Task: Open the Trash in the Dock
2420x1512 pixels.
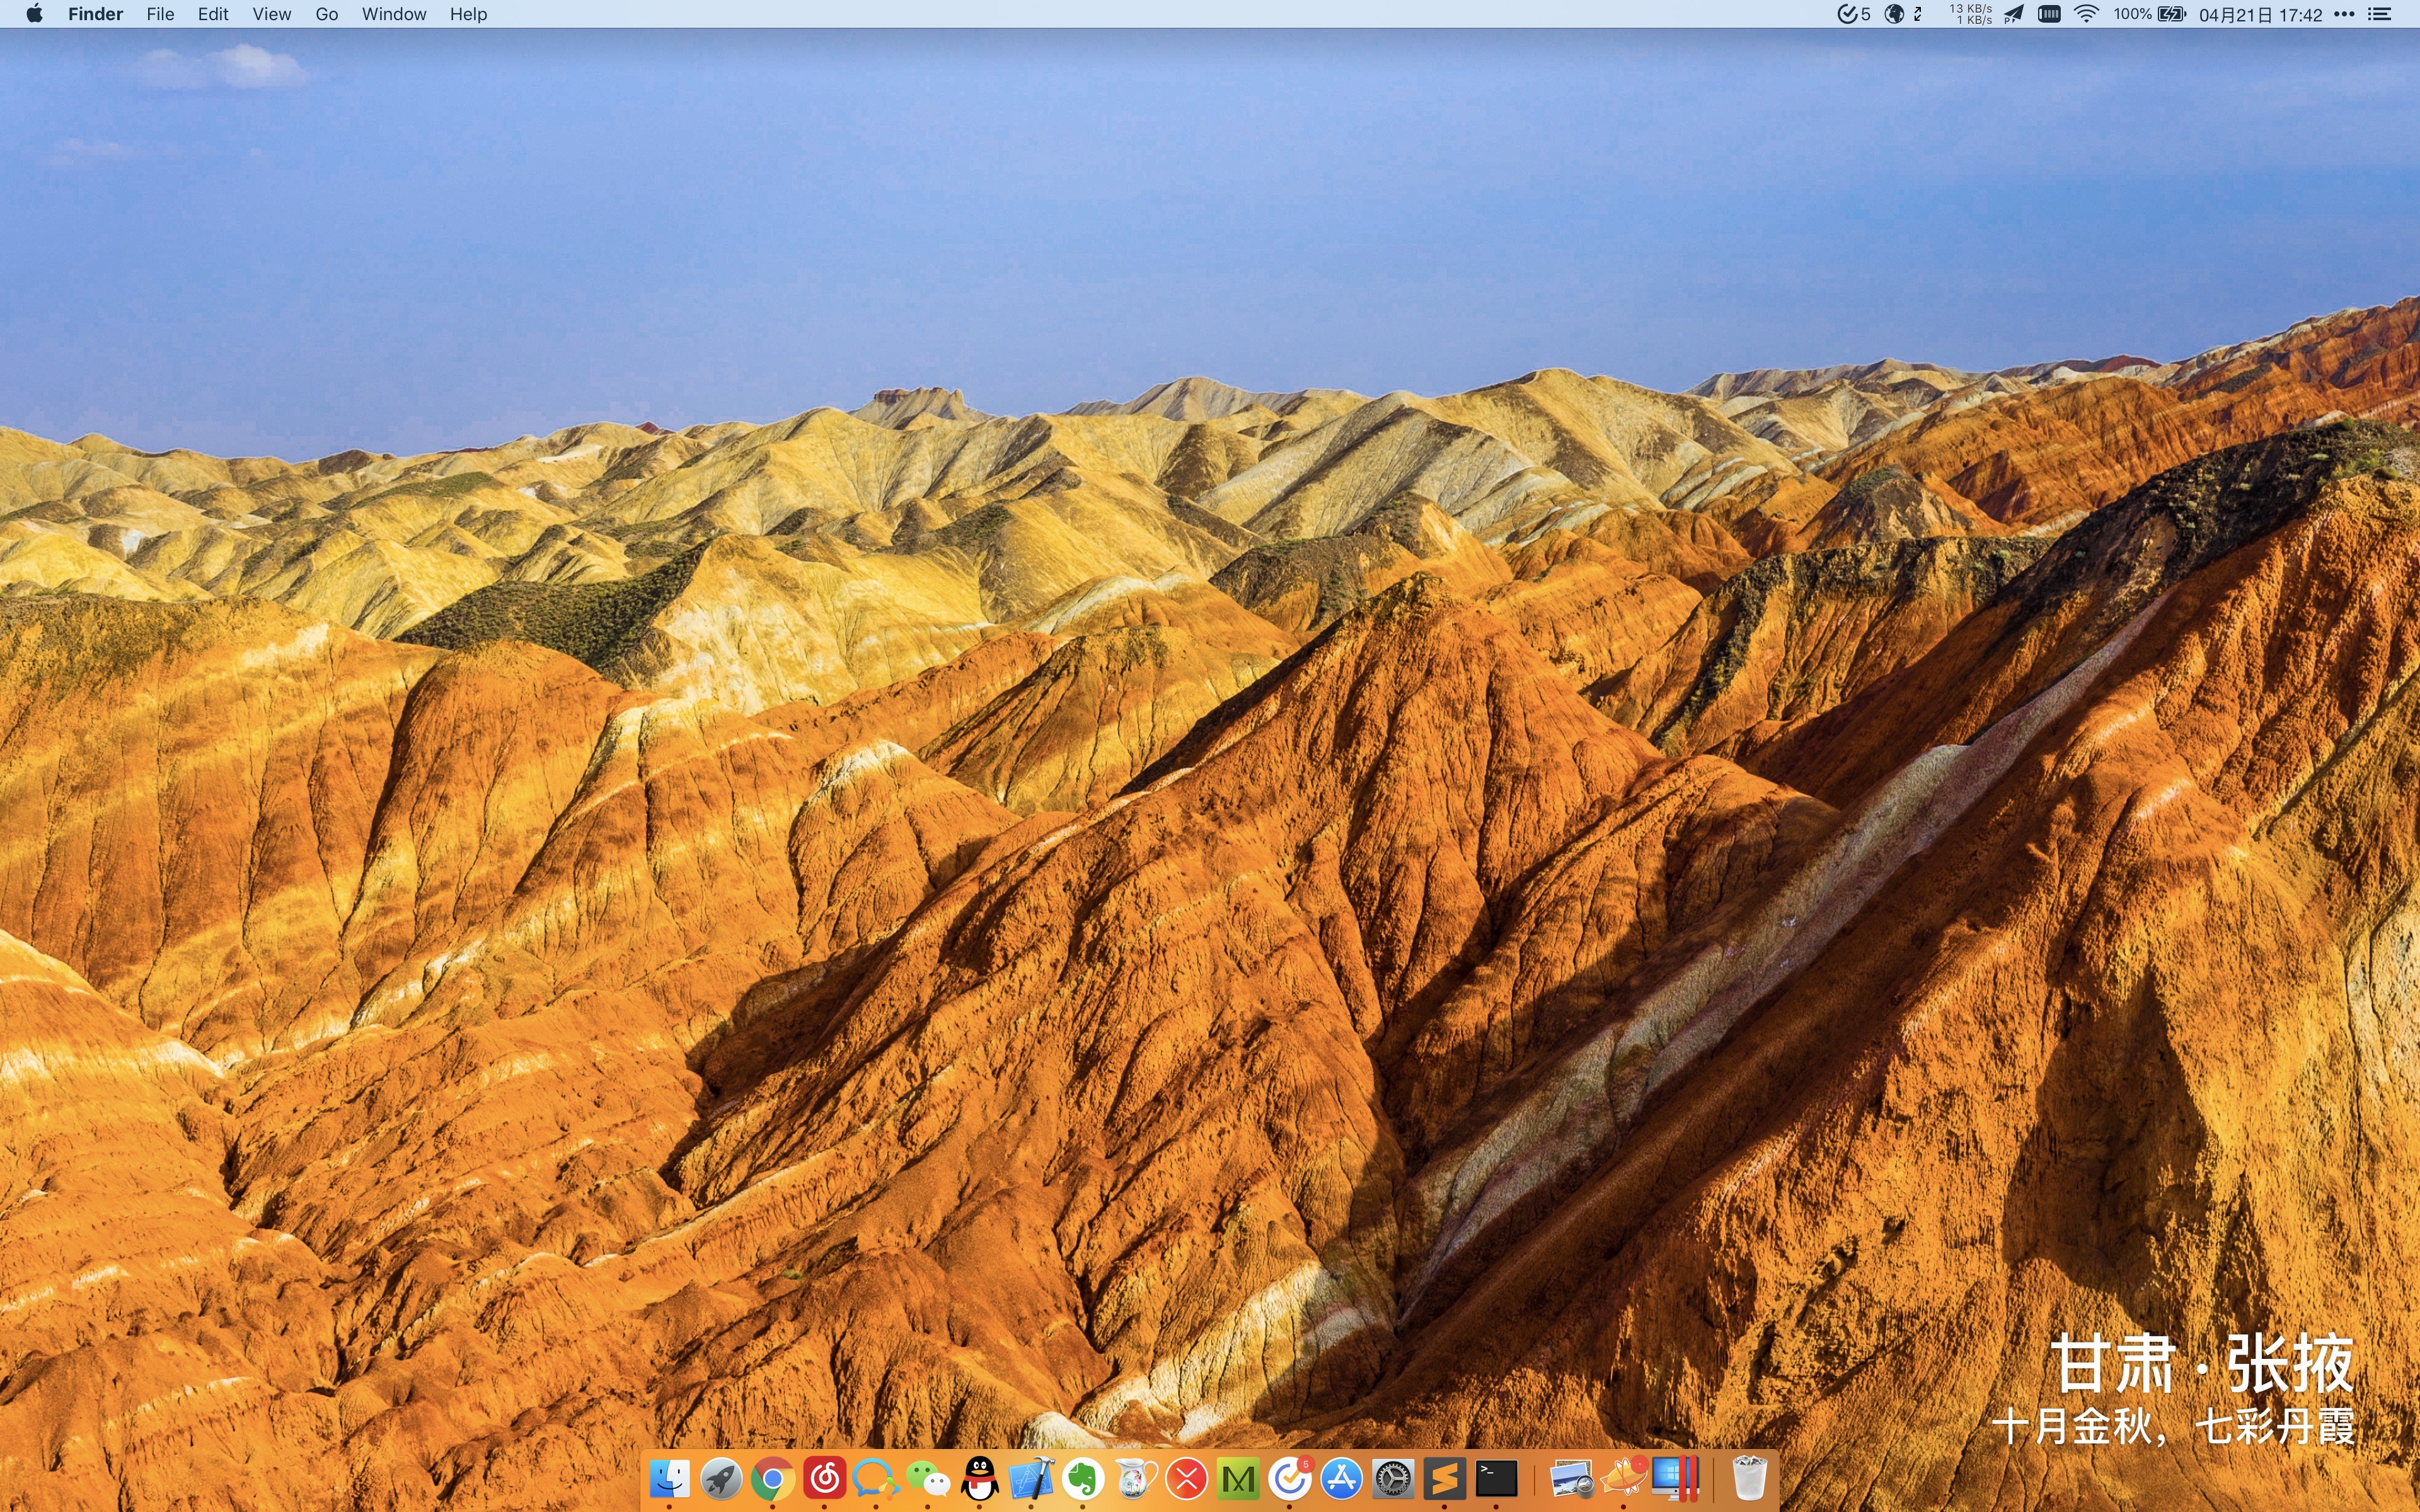Action: click(x=1750, y=1478)
